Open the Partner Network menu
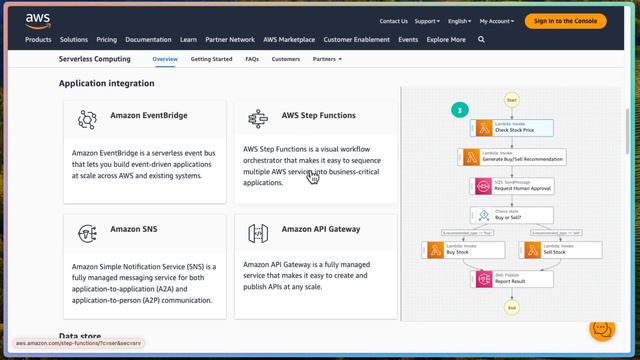640x360 pixels. (230, 40)
